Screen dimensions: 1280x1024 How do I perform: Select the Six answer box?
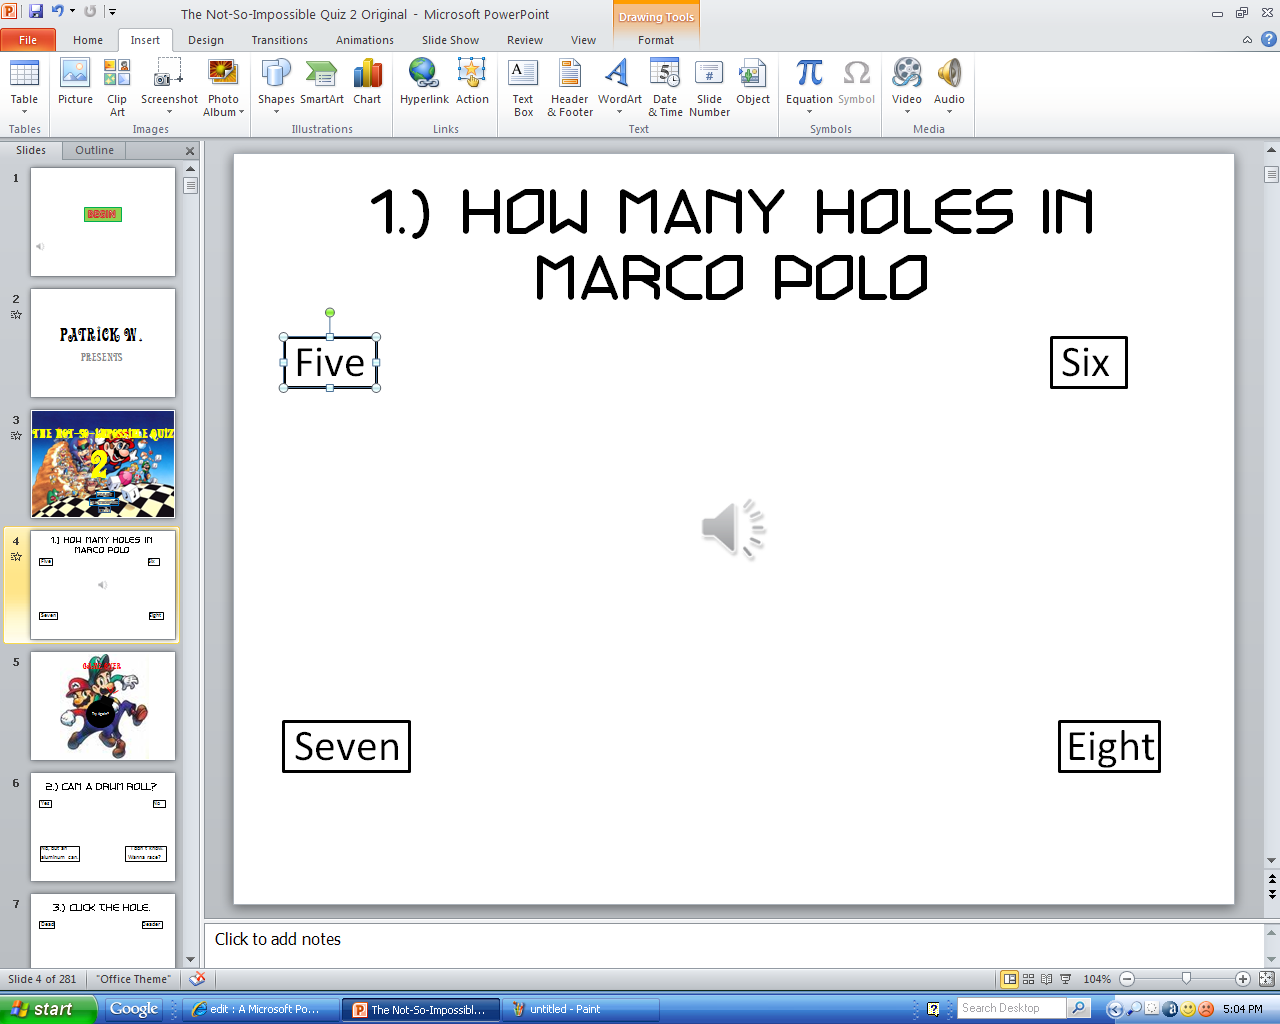pyautogui.click(x=1088, y=362)
